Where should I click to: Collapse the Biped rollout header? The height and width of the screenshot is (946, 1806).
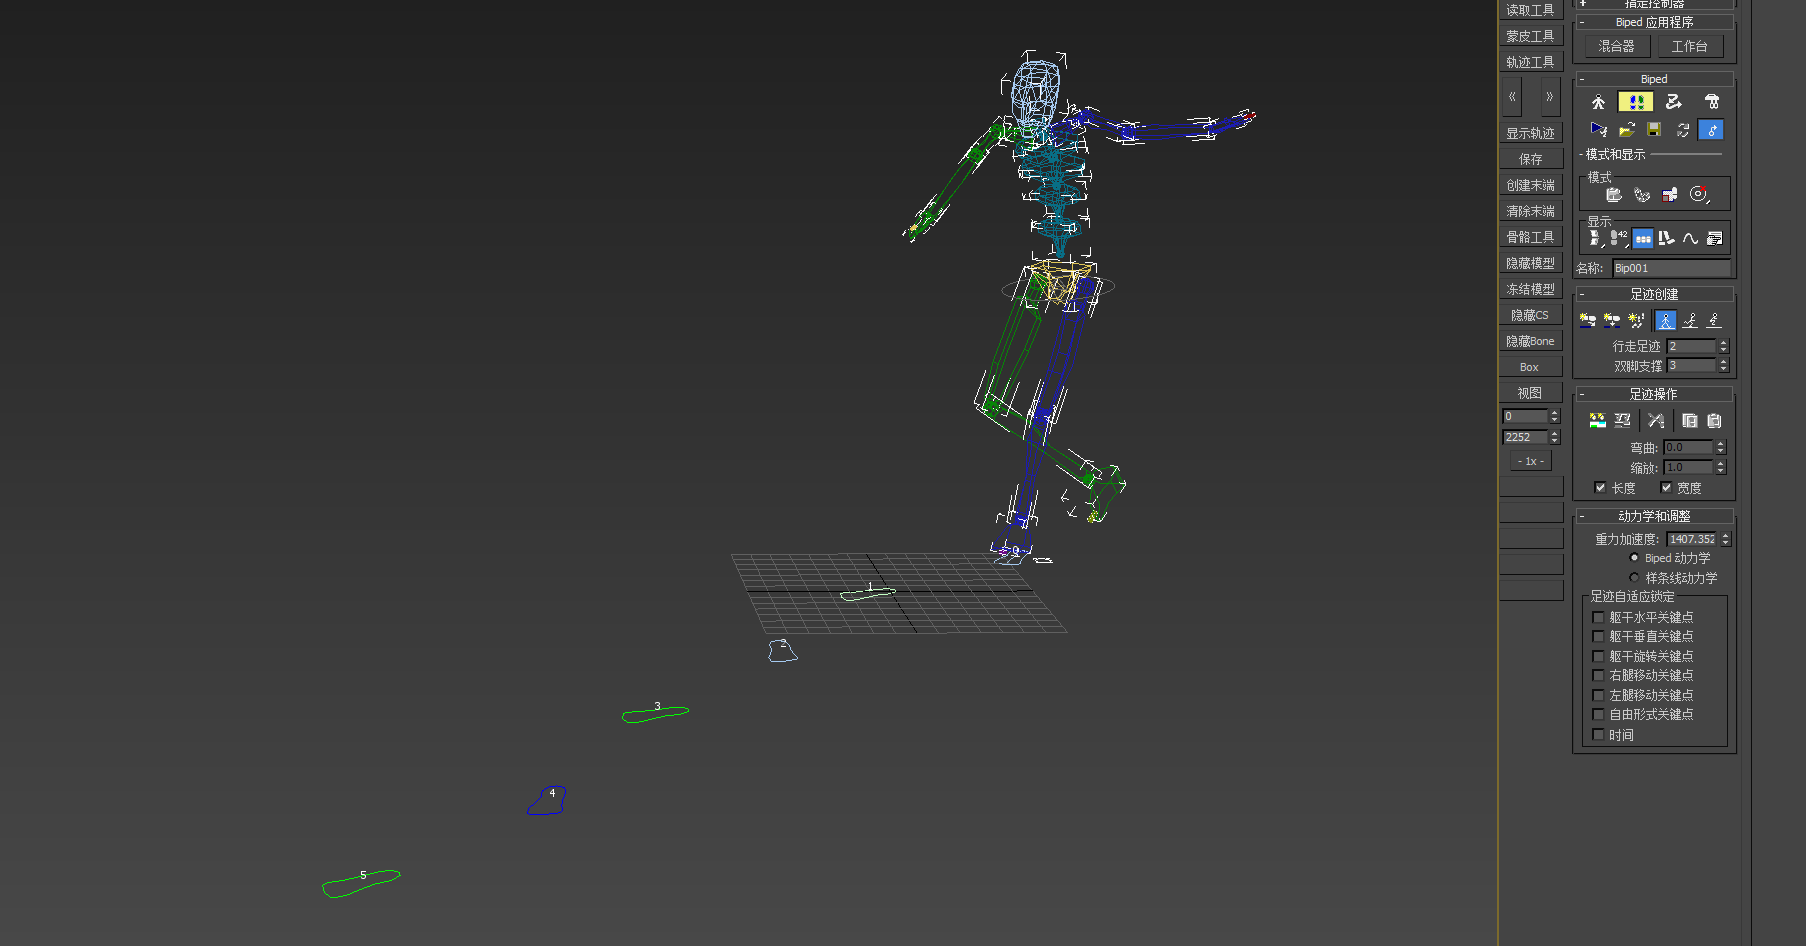click(x=1654, y=79)
